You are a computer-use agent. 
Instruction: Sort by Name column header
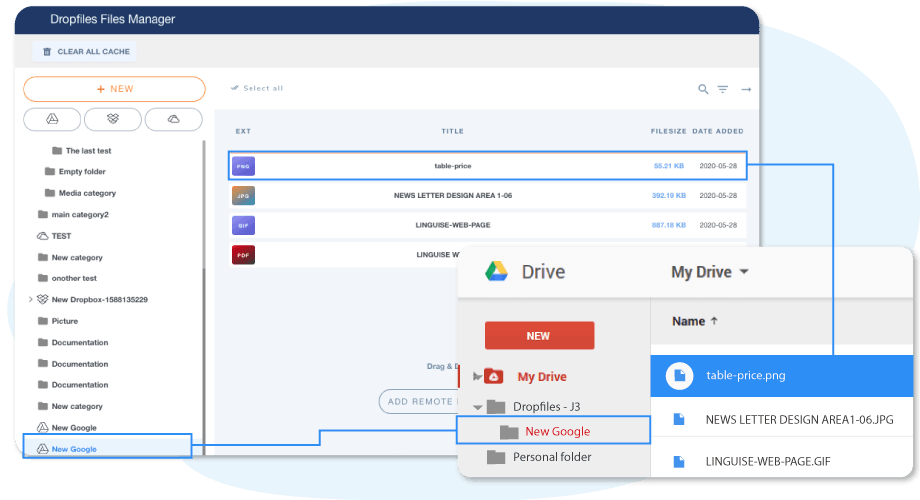click(x=694, y=321)
